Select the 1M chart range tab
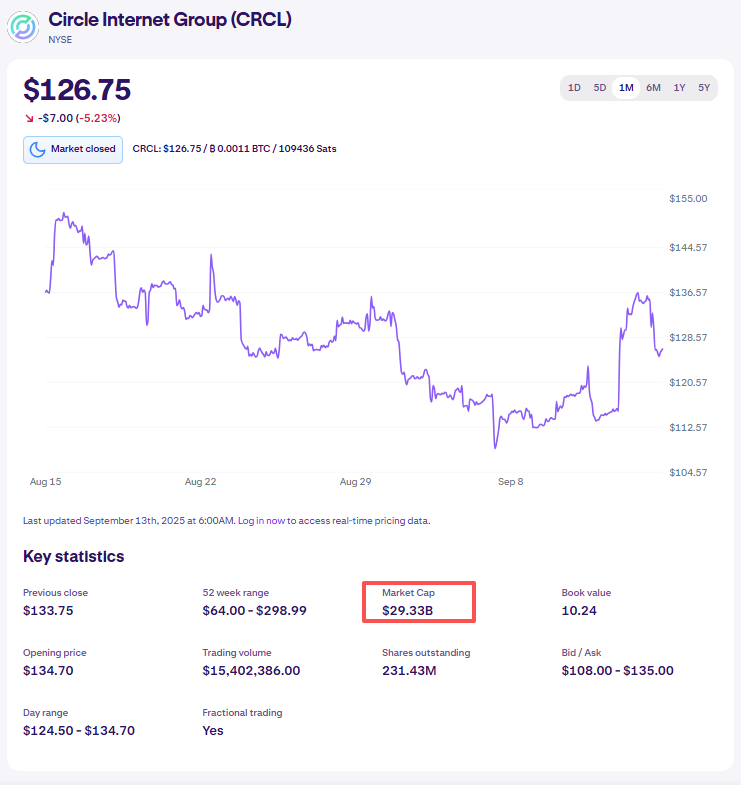 point(626,88)
